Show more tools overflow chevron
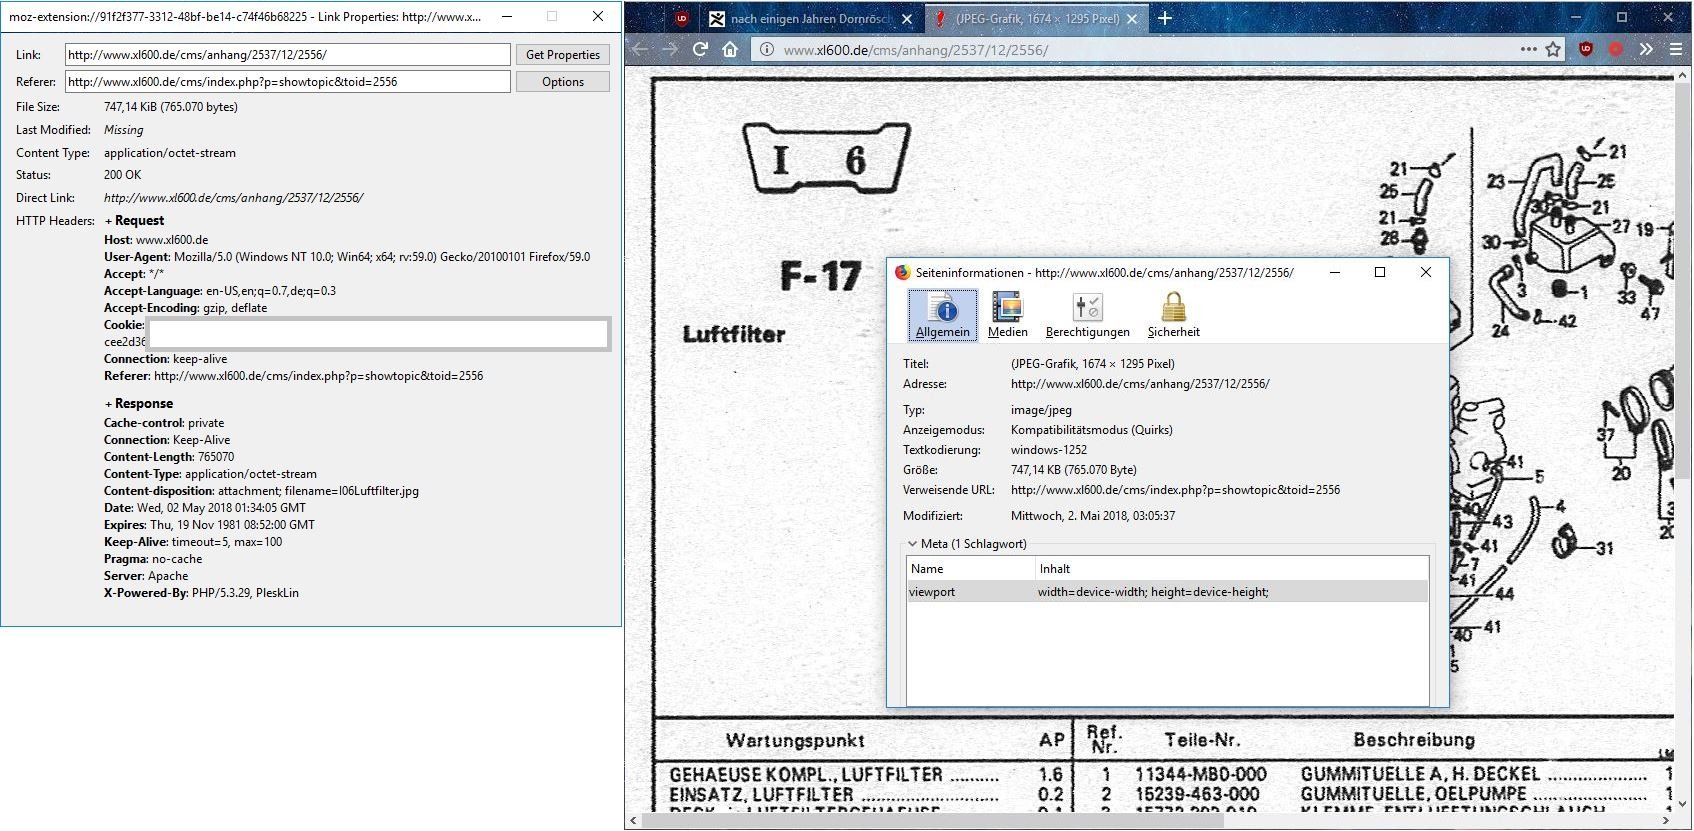This screenshot has width=1694, height=831. pyautogui.click(x=1646, y=49)
